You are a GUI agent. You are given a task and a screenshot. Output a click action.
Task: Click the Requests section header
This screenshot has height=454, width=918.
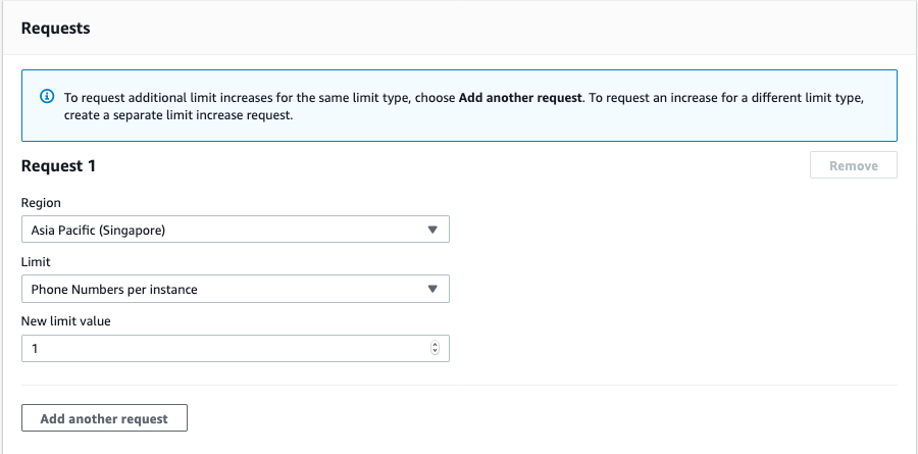point(56,28)
